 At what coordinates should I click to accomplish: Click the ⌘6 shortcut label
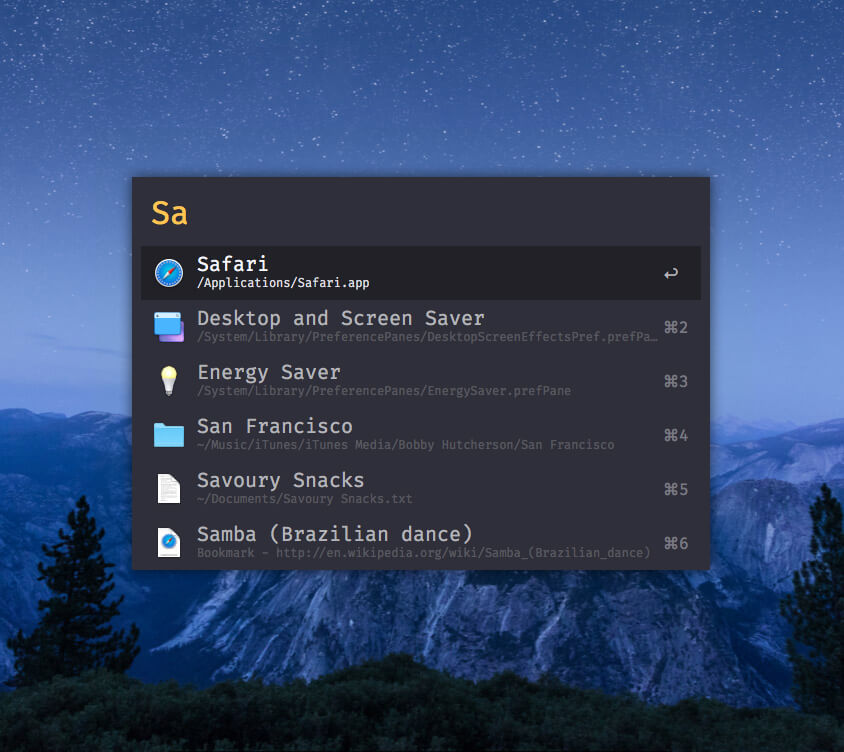point(676,543)
